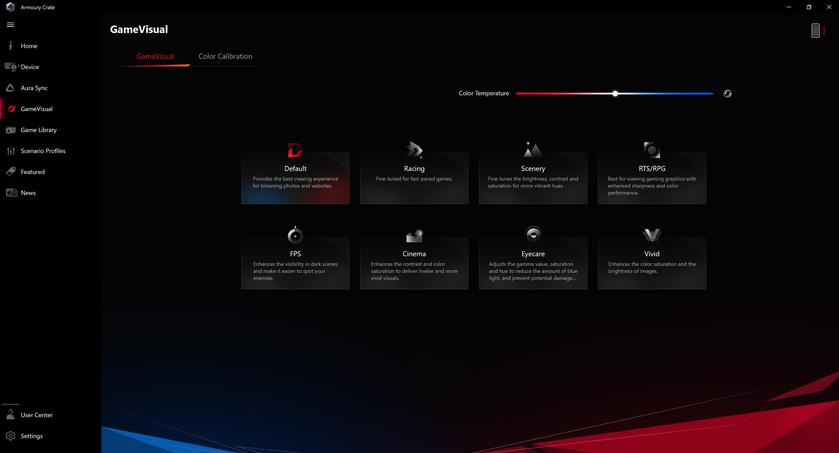Select the FPS mode card

[295, 262]
